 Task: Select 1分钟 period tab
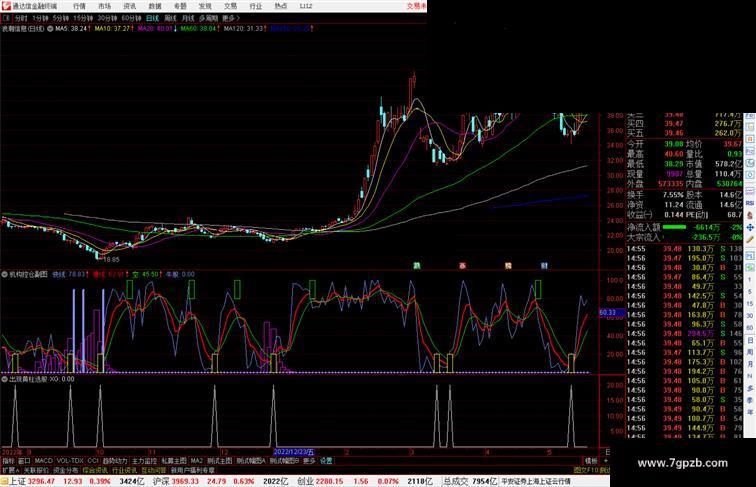(40, 18)
